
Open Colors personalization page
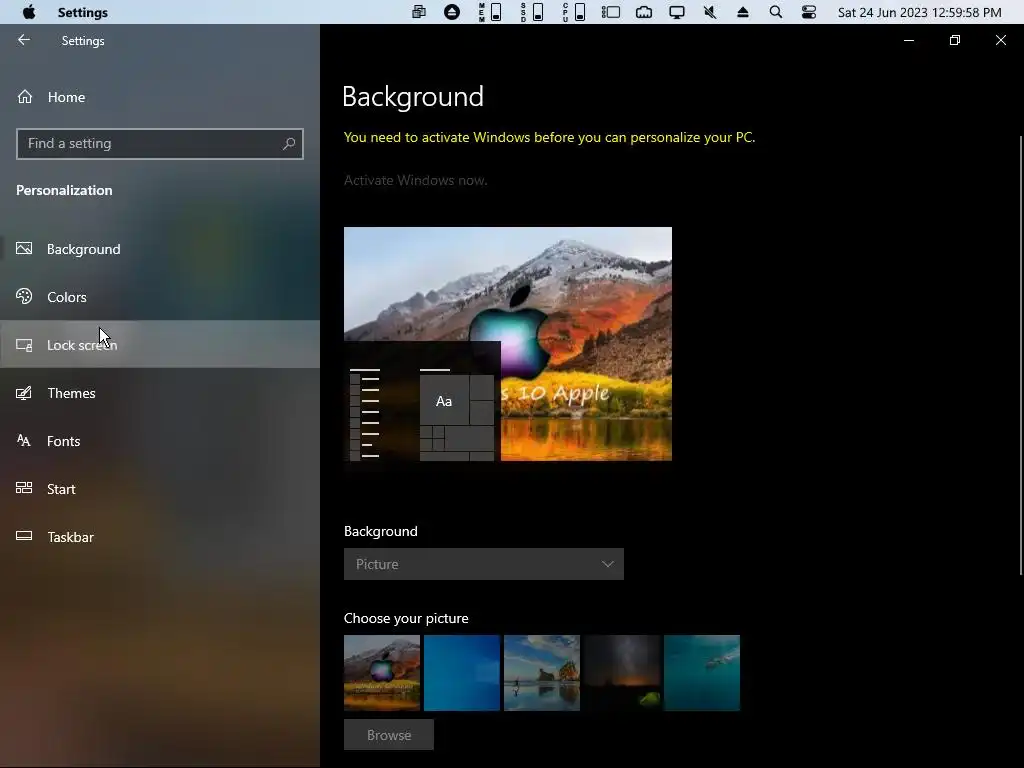tap(160, 296)
